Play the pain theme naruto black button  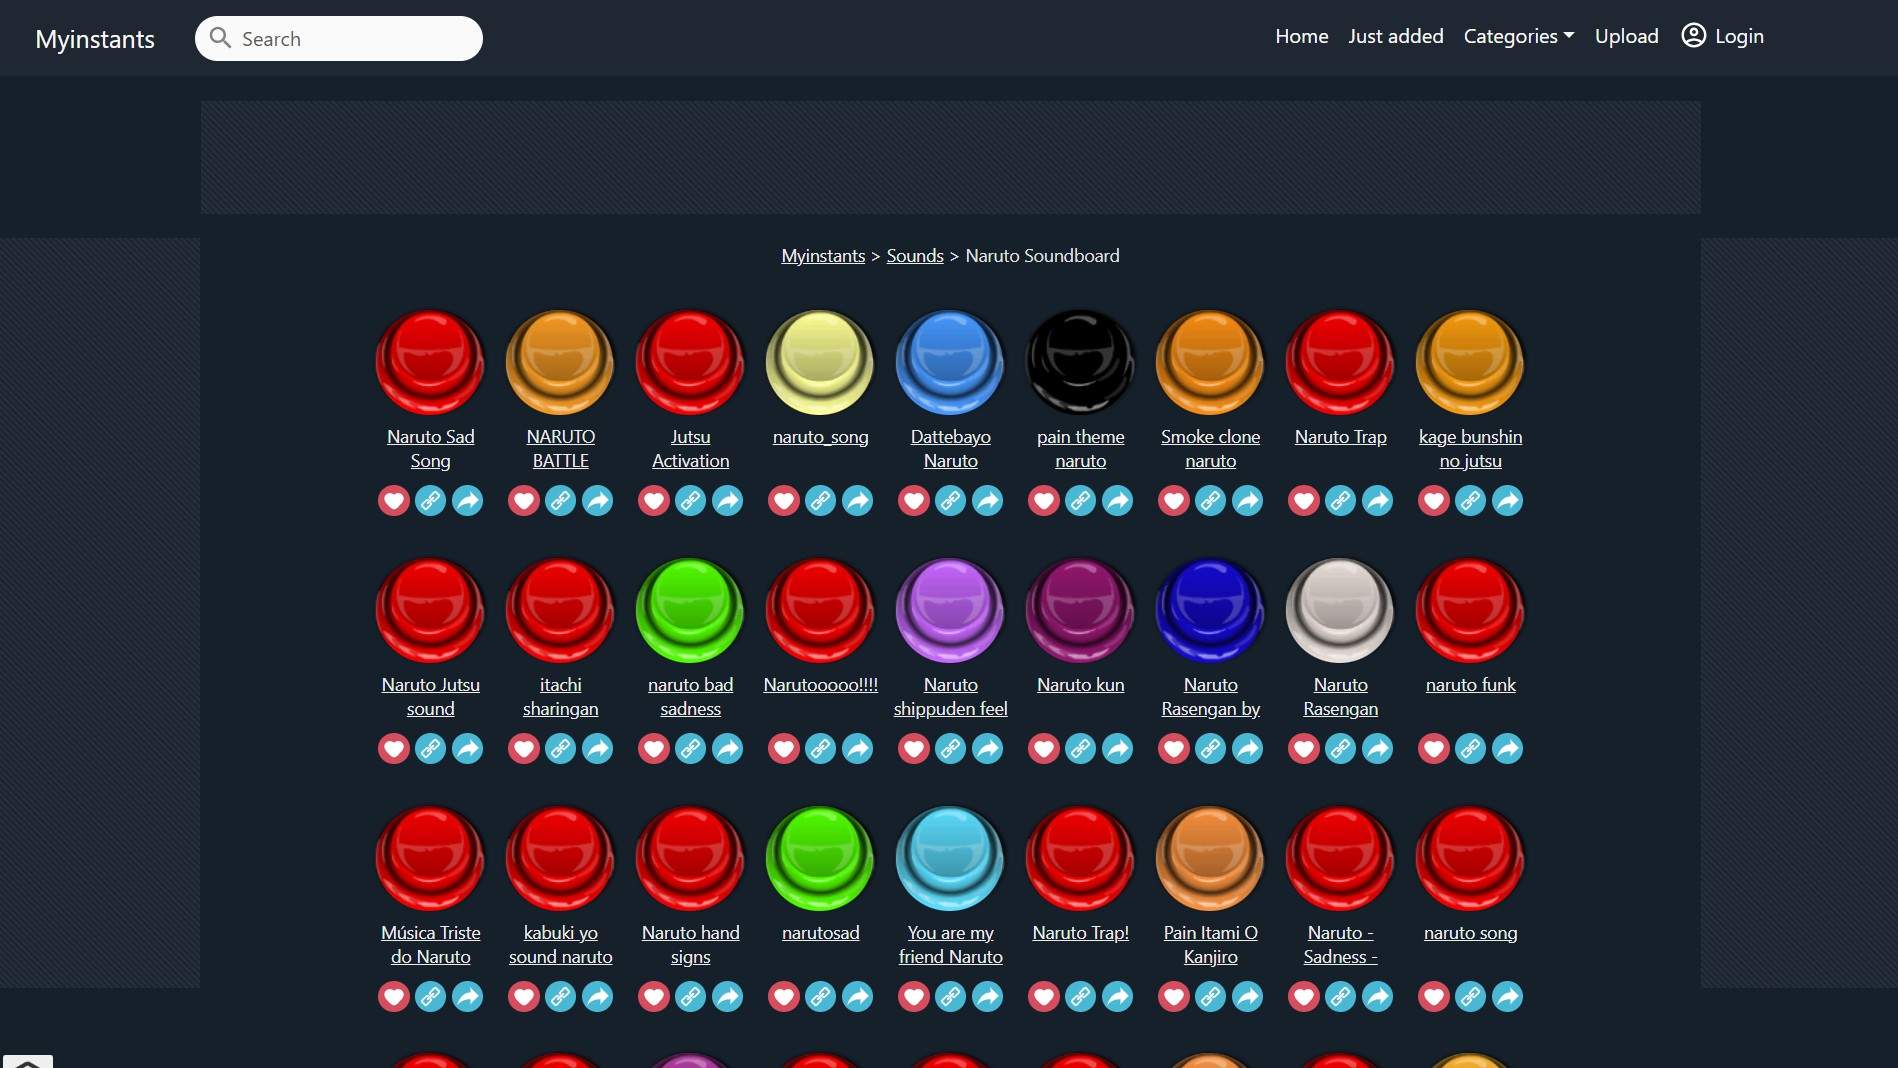(x=1080, y=362)
